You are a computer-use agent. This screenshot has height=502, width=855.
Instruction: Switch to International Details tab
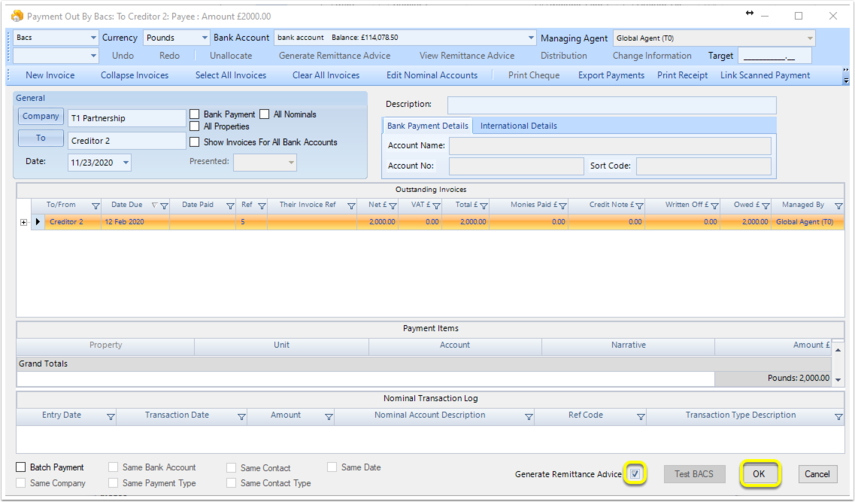point(519,125)
